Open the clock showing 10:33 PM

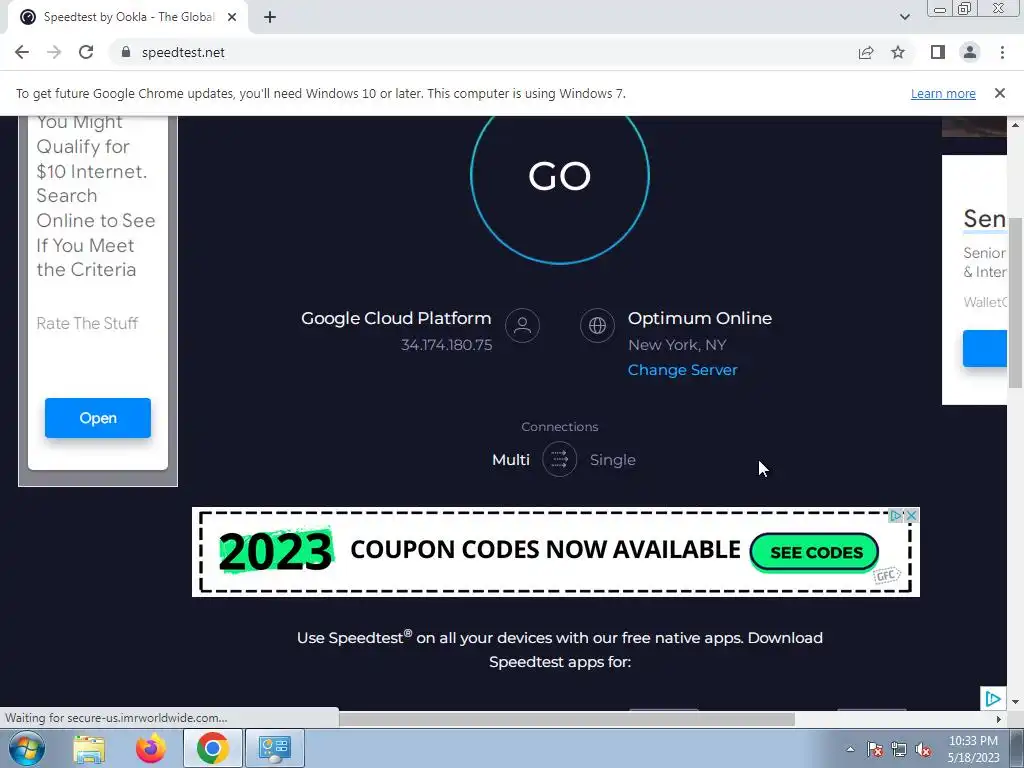coord(973,749)
